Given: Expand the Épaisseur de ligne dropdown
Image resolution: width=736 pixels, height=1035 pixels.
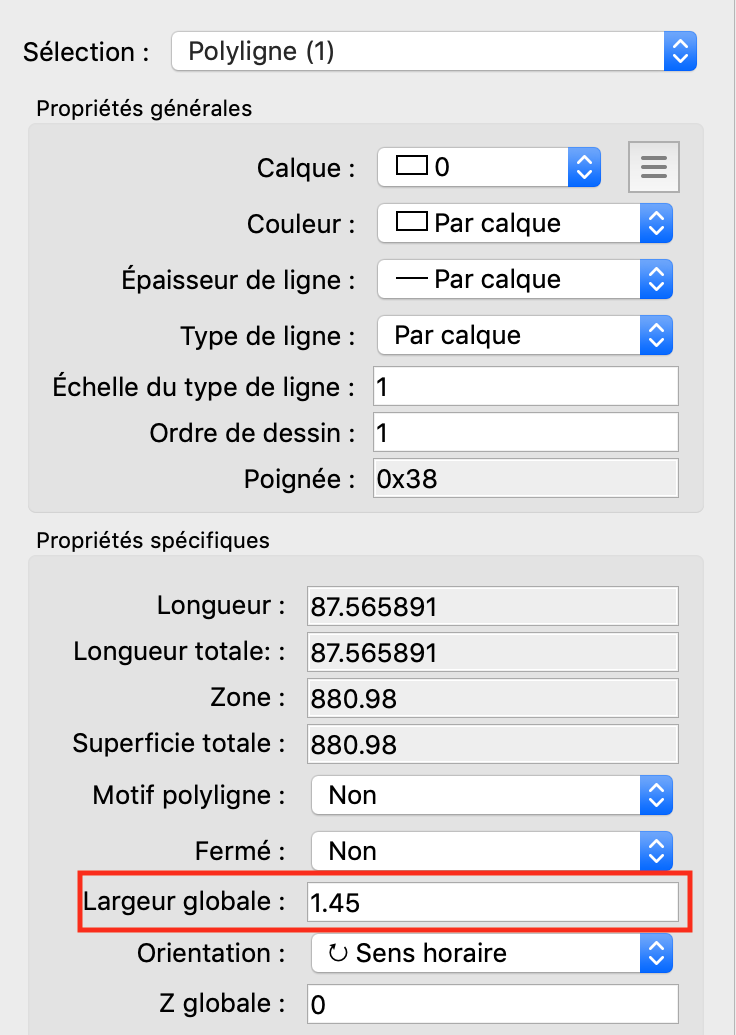Looking at the screenshot, I should (524, 279).
